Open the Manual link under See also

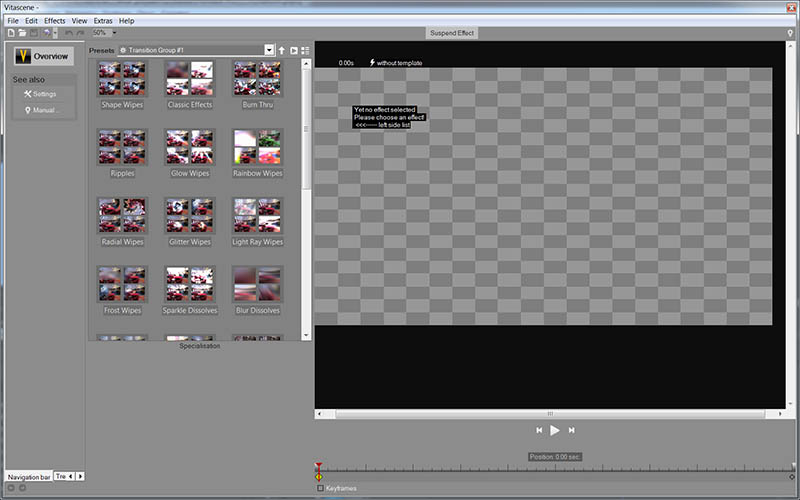pyautogui.click(x=42, y=110)
